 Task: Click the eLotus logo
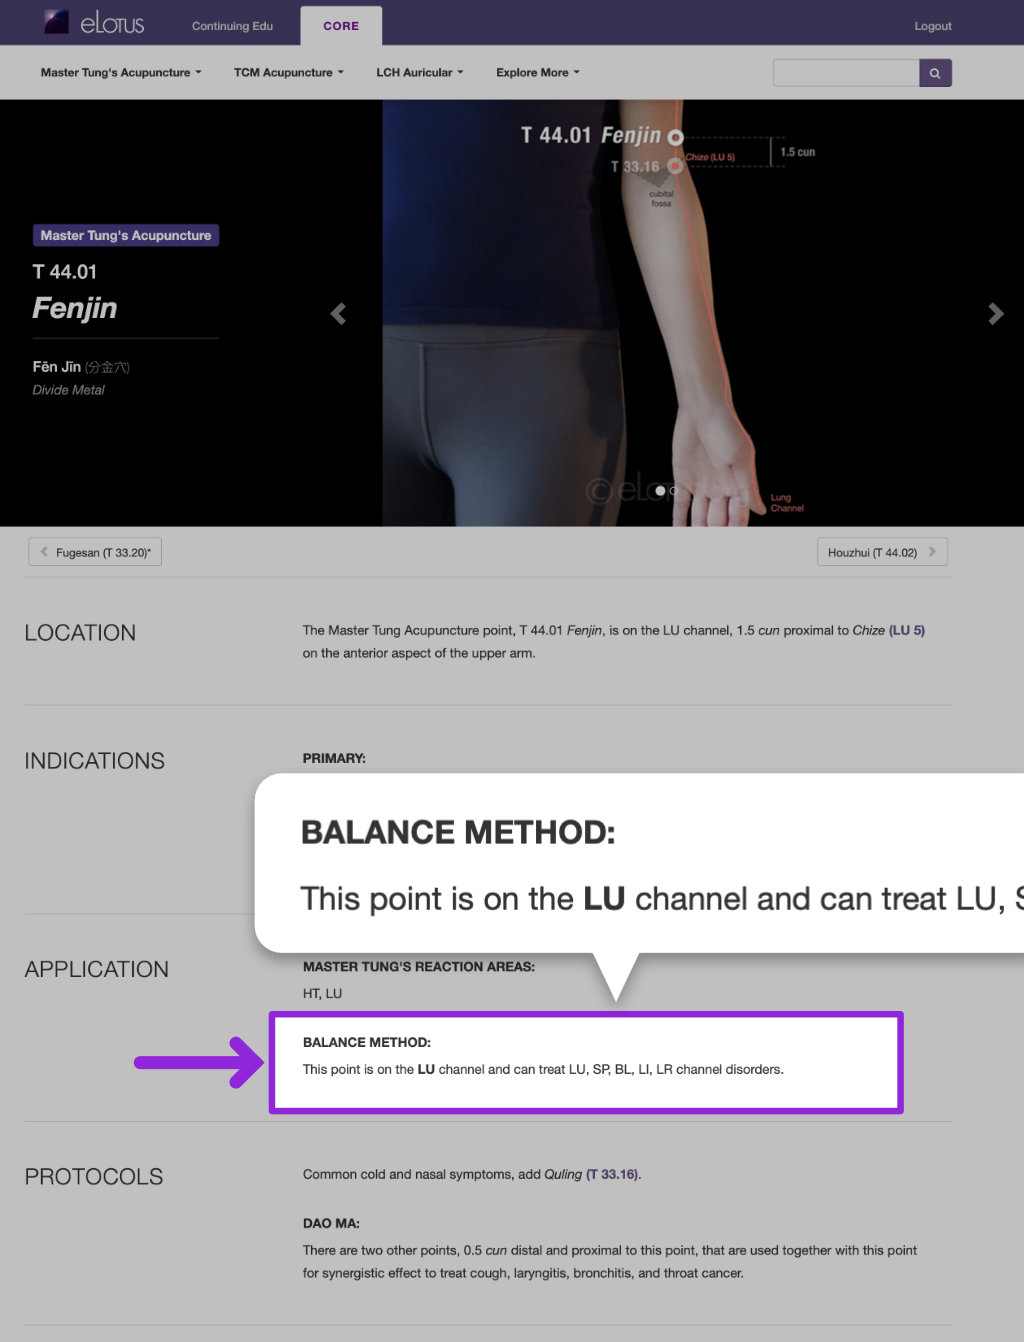[x=95, y=23]
